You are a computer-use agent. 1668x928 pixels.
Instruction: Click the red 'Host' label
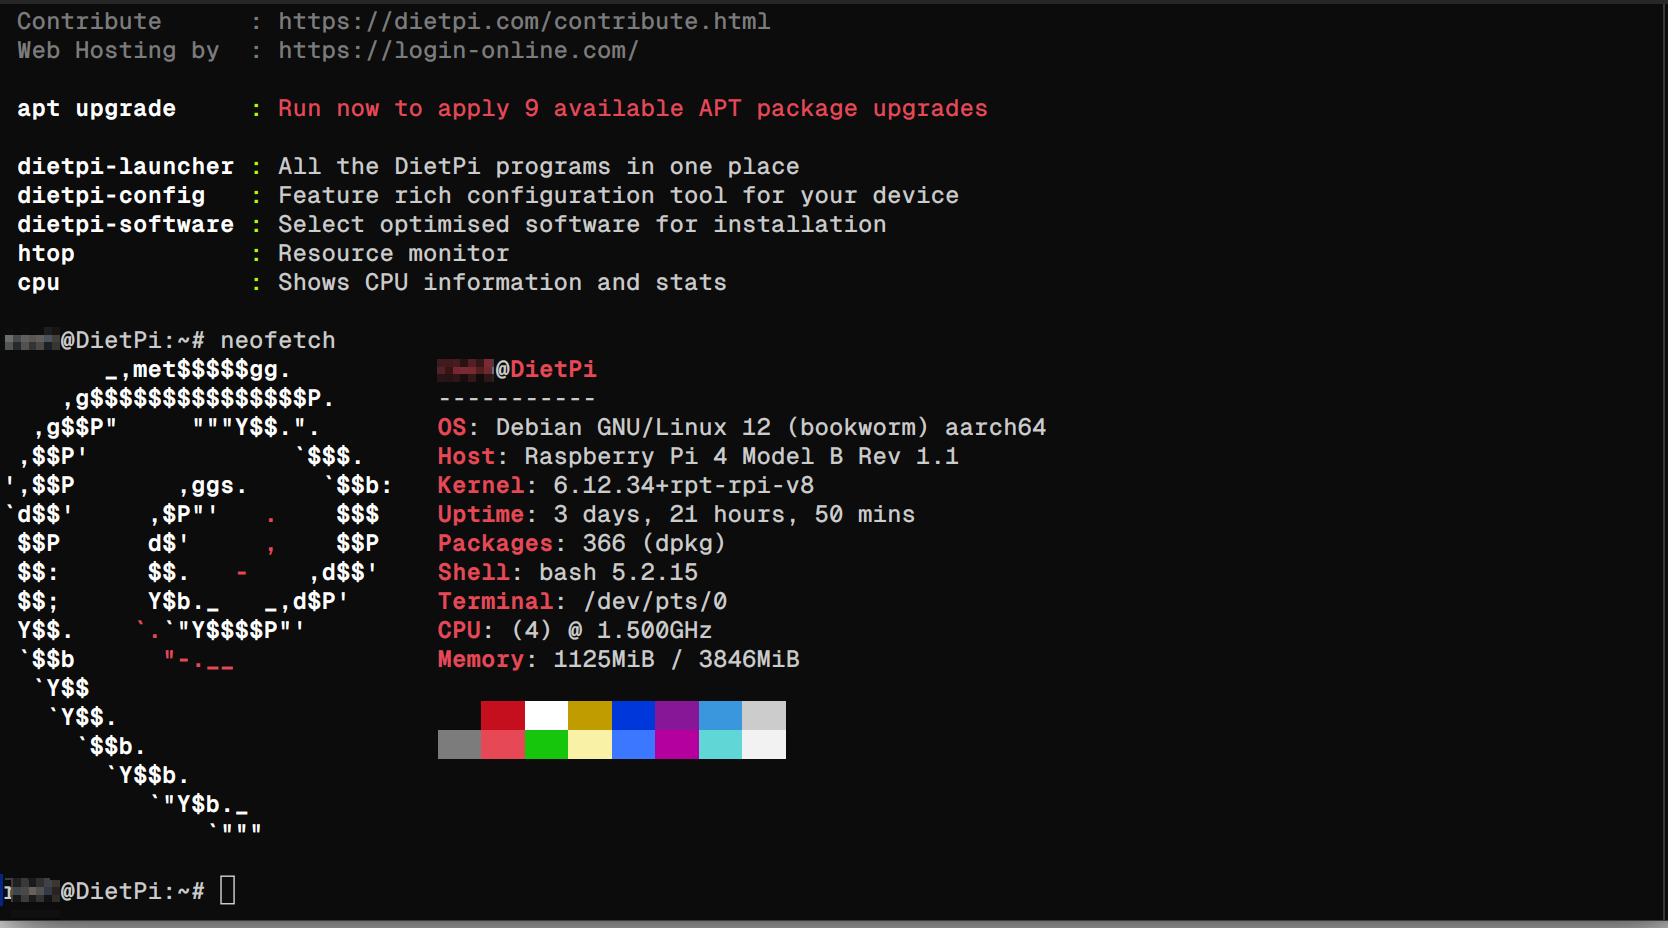pos(466,456)
